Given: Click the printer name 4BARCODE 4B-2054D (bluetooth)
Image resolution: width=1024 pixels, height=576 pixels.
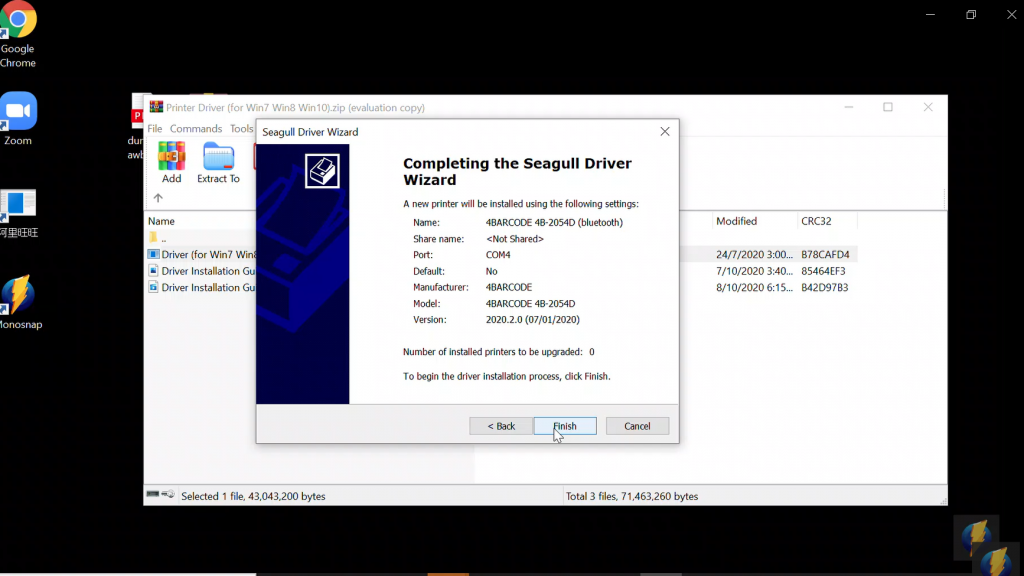Looking at the screenshot, I should pyautogui.click(x=554, y=223).
